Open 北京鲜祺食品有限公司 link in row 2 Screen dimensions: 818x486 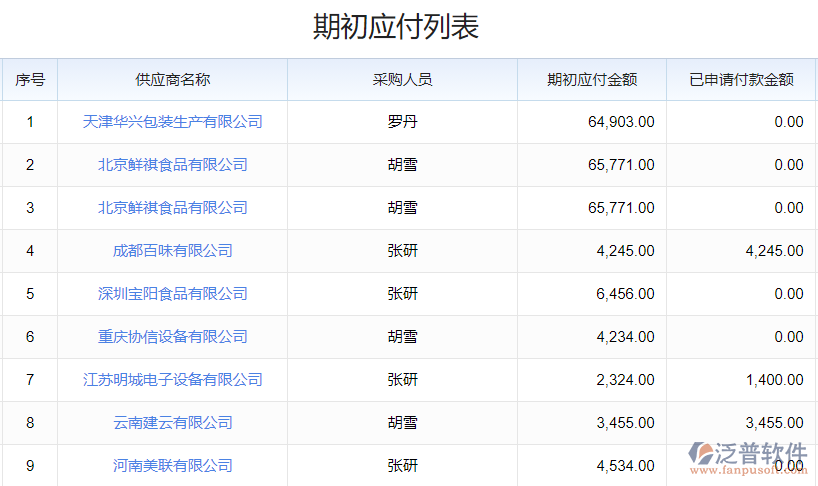(172, 165)
